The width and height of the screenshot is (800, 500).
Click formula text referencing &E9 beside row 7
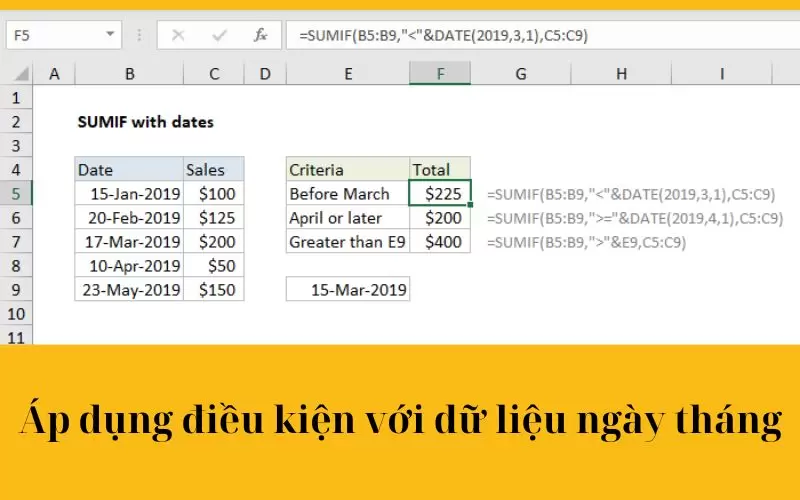(587, 242)
